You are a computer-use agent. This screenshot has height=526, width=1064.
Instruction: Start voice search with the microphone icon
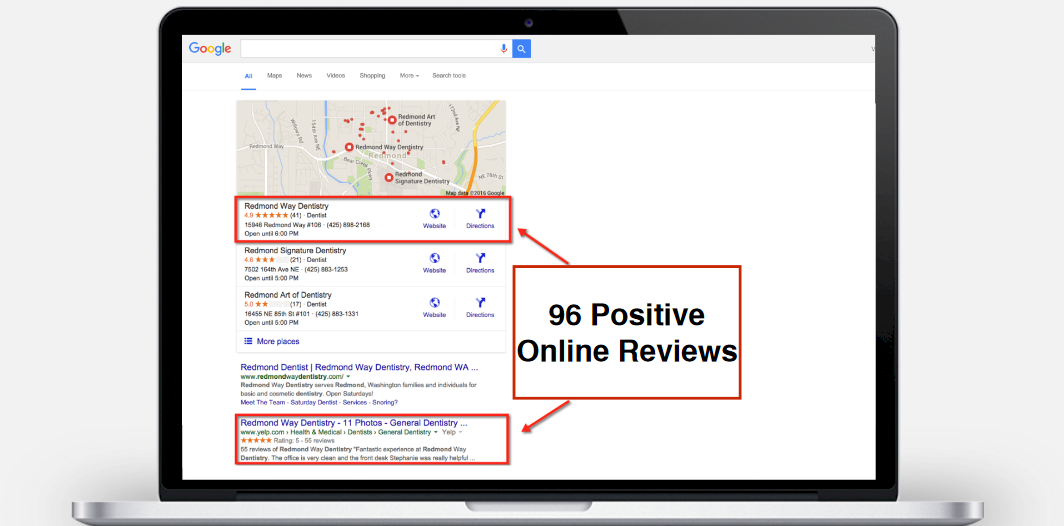point(504,49)
